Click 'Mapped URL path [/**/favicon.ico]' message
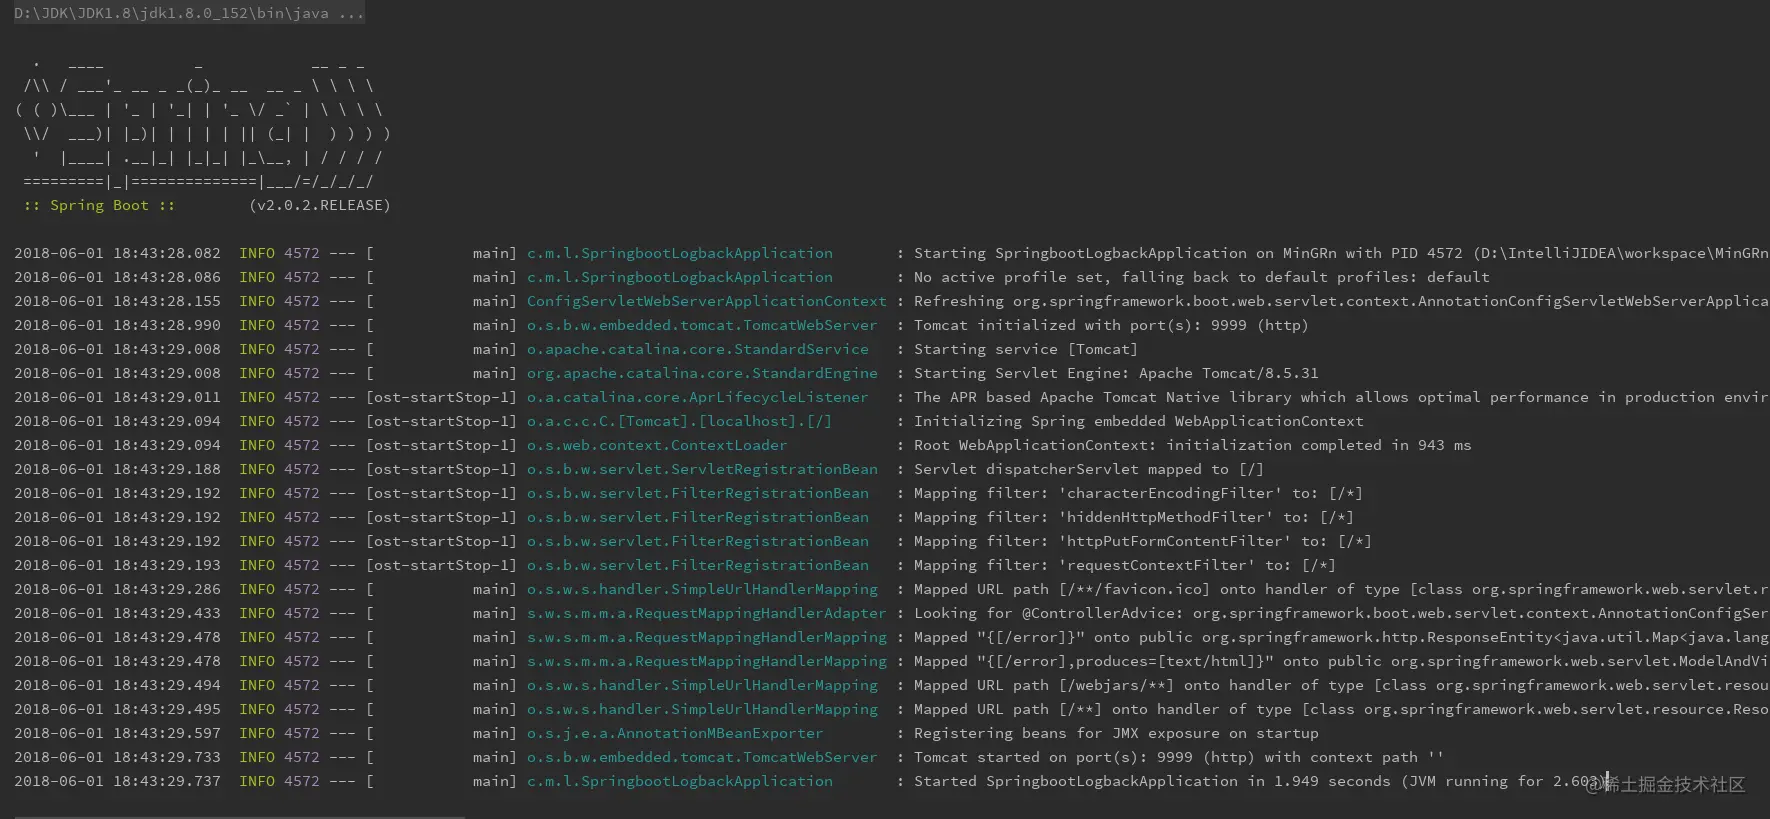1770x819 pixels. (1341, 589)
